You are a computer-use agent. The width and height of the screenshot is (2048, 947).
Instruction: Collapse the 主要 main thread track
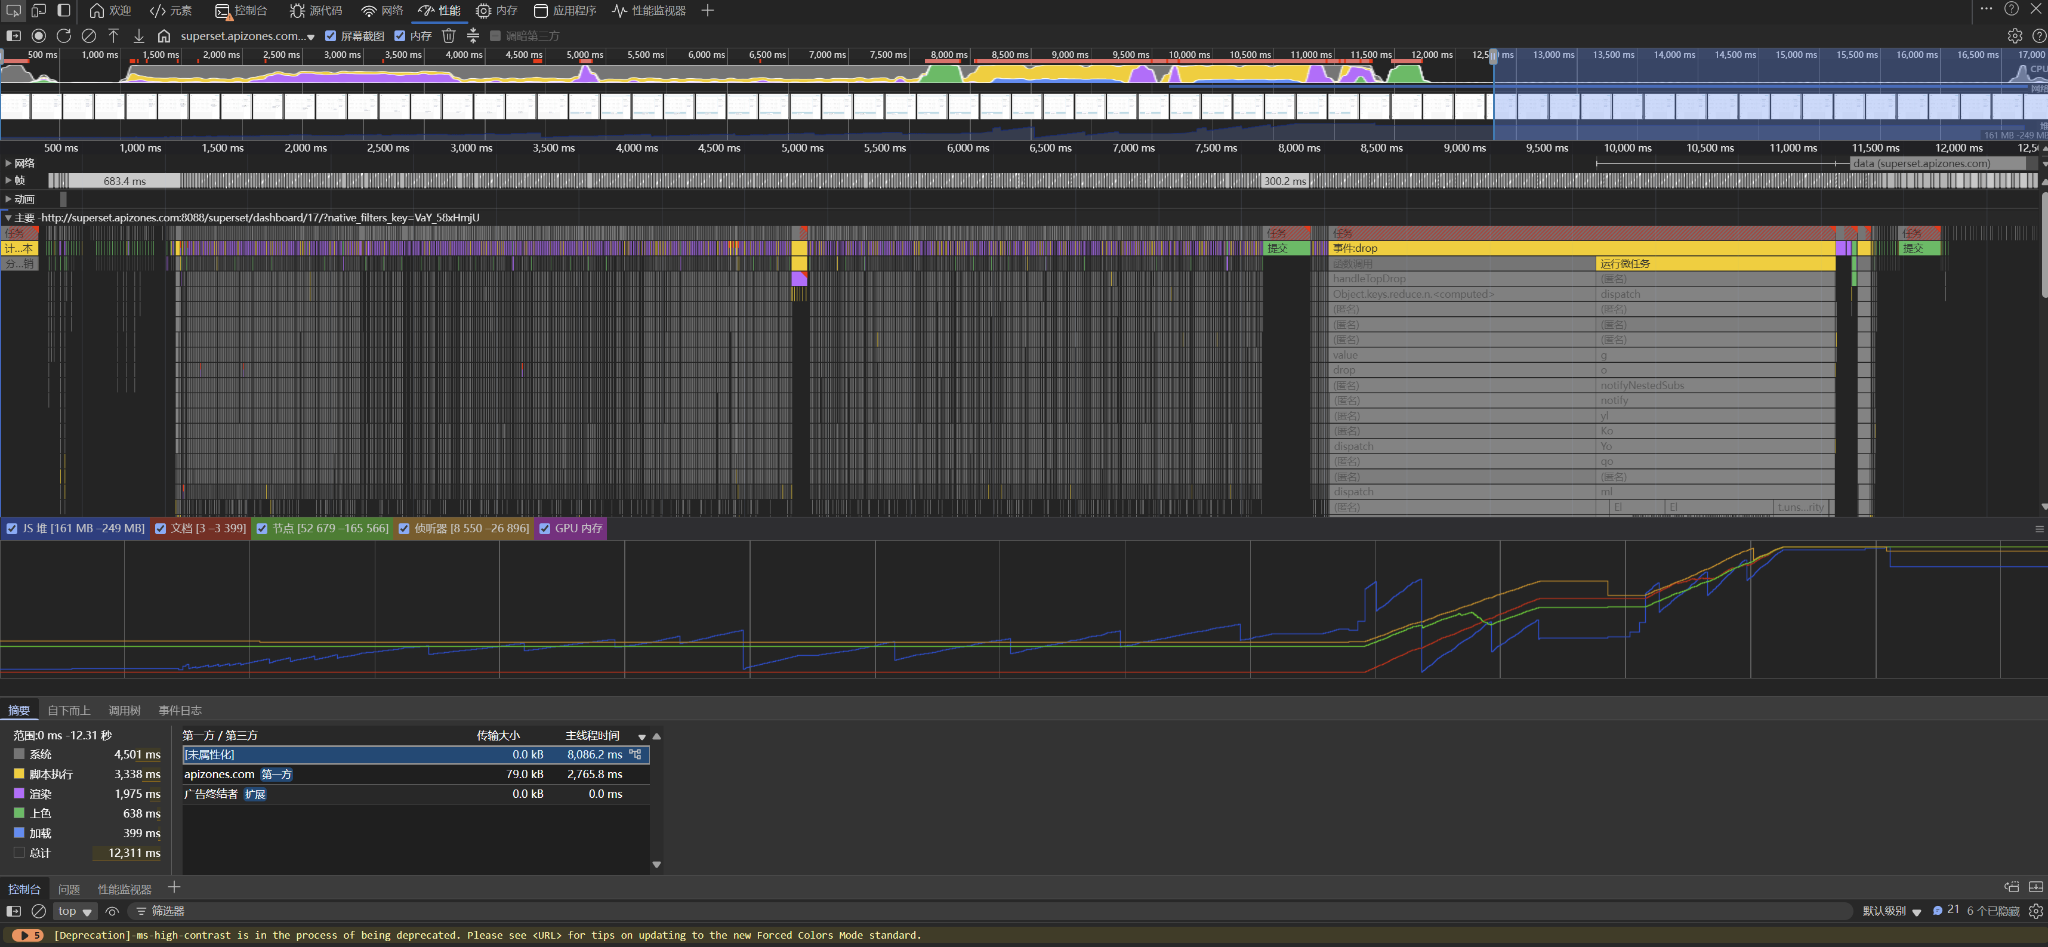tap(8, 217)
